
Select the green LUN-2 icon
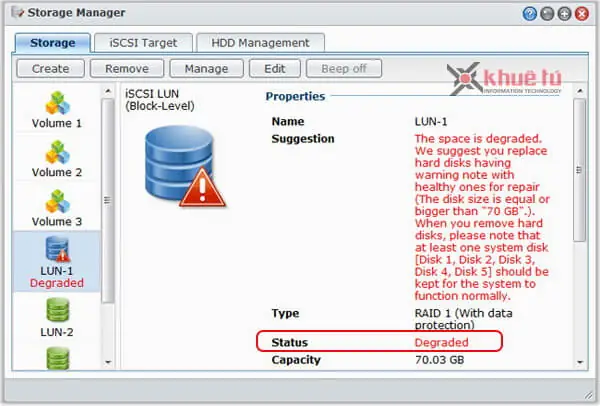pos(57,309)
